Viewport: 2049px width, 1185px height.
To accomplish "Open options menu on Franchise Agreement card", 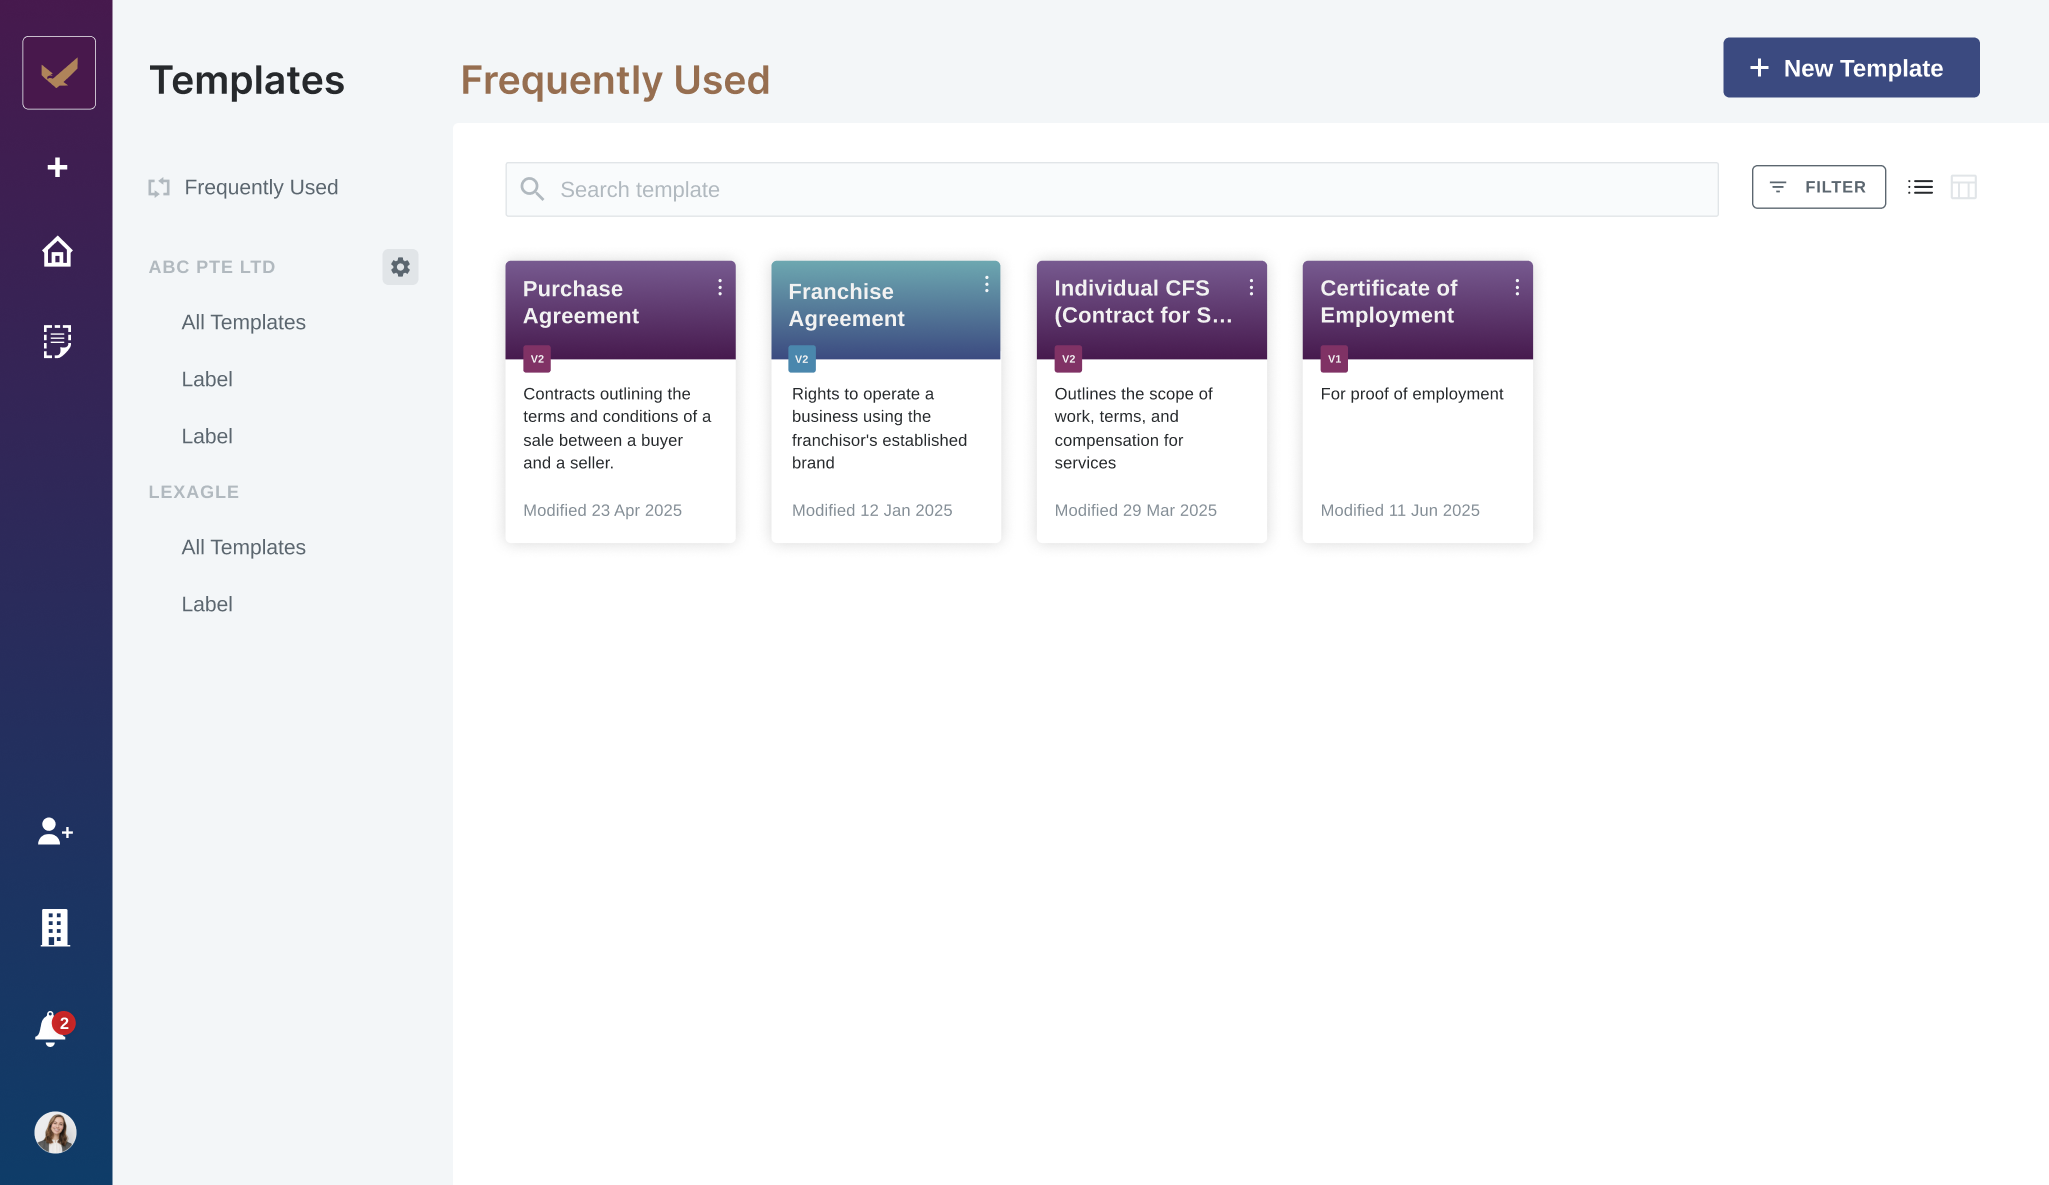I will pos(987,285).
